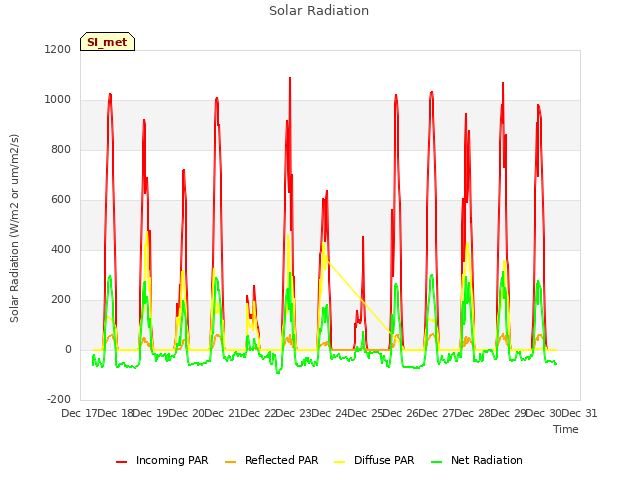The image size is (640, 480).
Task: Click the green Net Radiation legend swatch
Action: click(x=437, y=462)
